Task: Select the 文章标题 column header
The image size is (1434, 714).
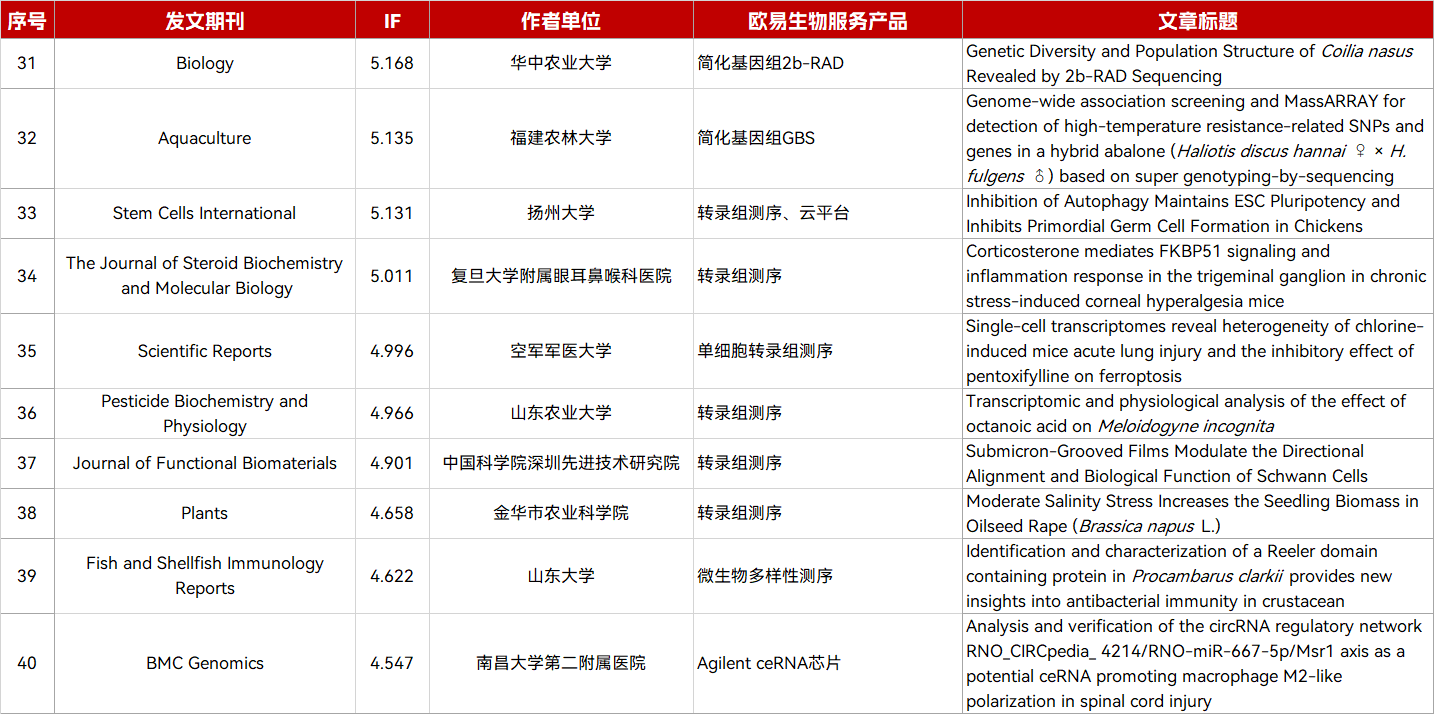Action: [x=1198, y=20]
